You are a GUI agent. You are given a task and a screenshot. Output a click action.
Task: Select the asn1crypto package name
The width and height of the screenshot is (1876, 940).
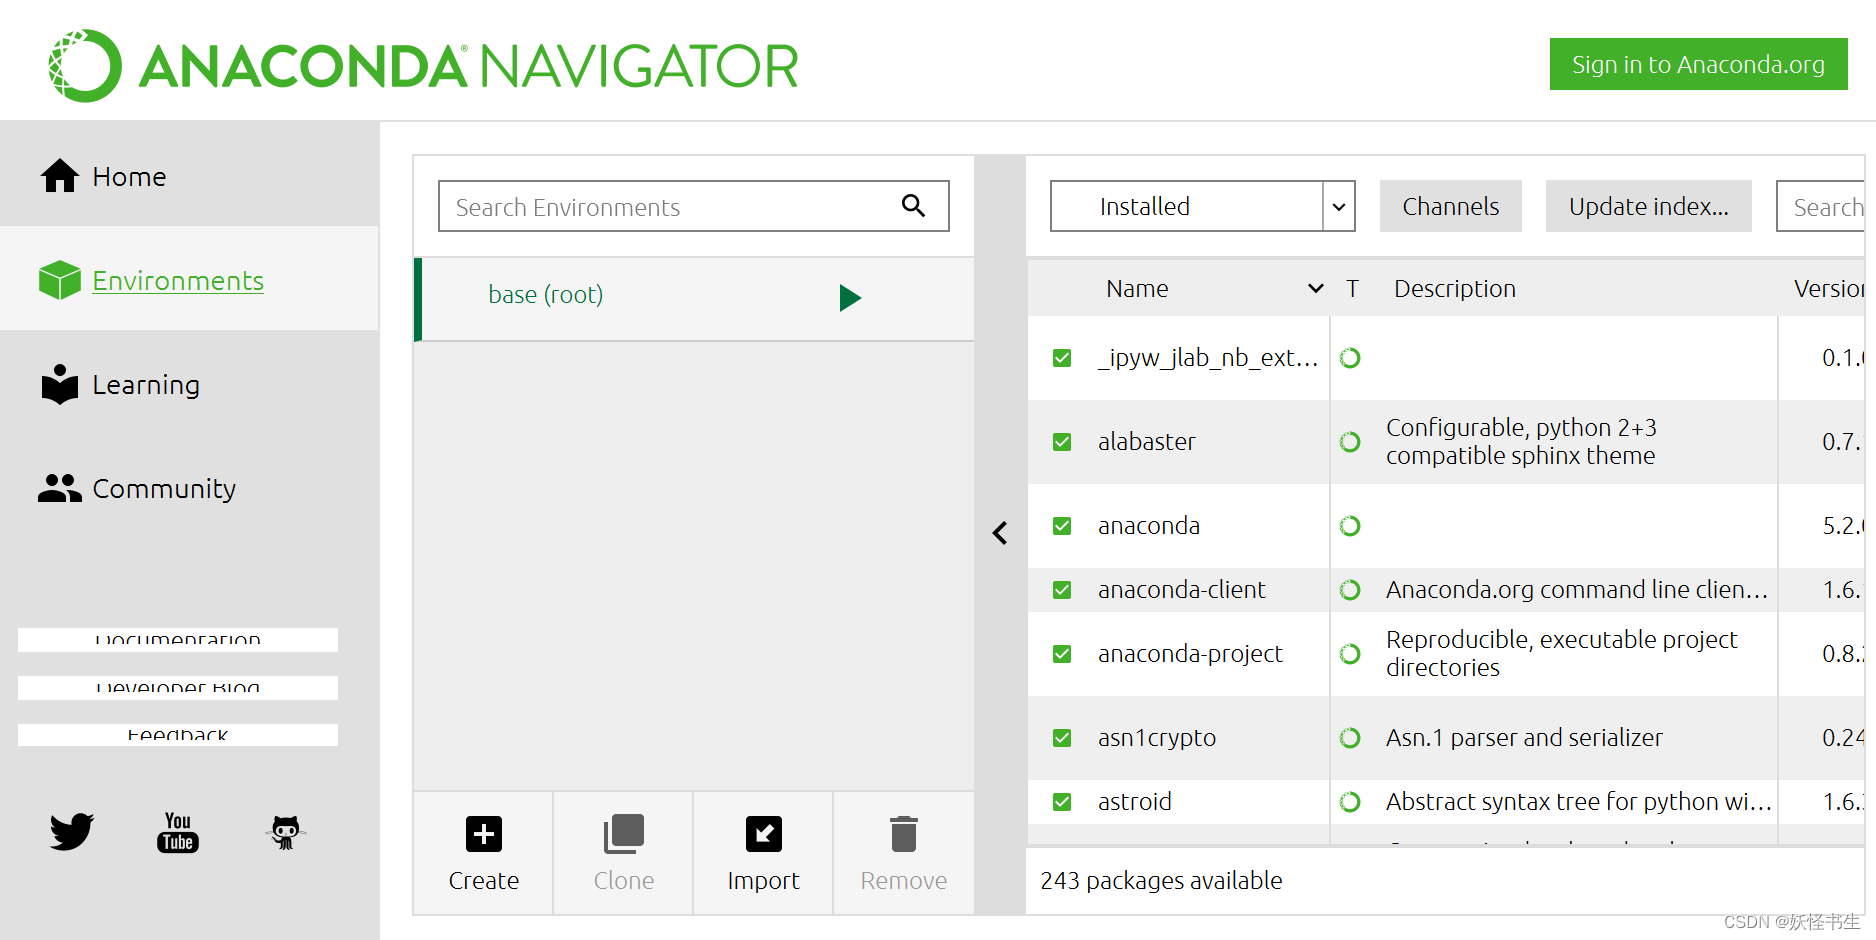(1157, 738)
